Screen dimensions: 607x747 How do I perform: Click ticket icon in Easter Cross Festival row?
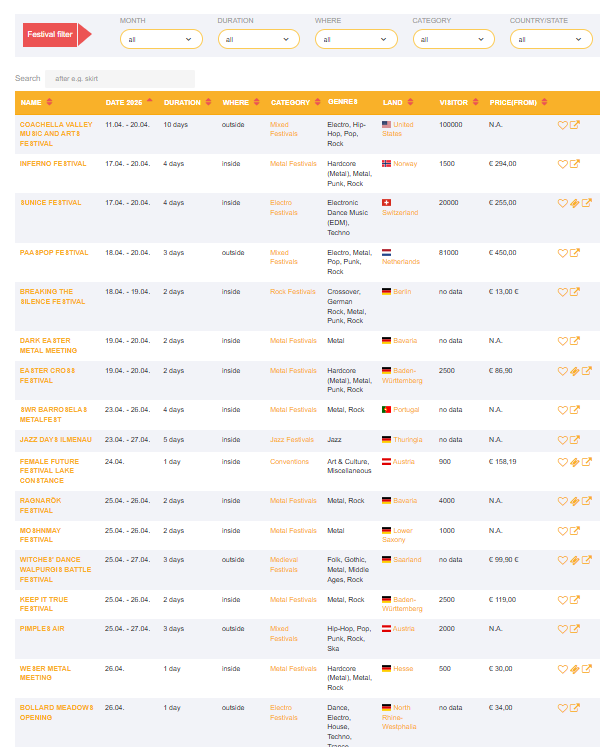pyautogui.click(x=575, y=371)
